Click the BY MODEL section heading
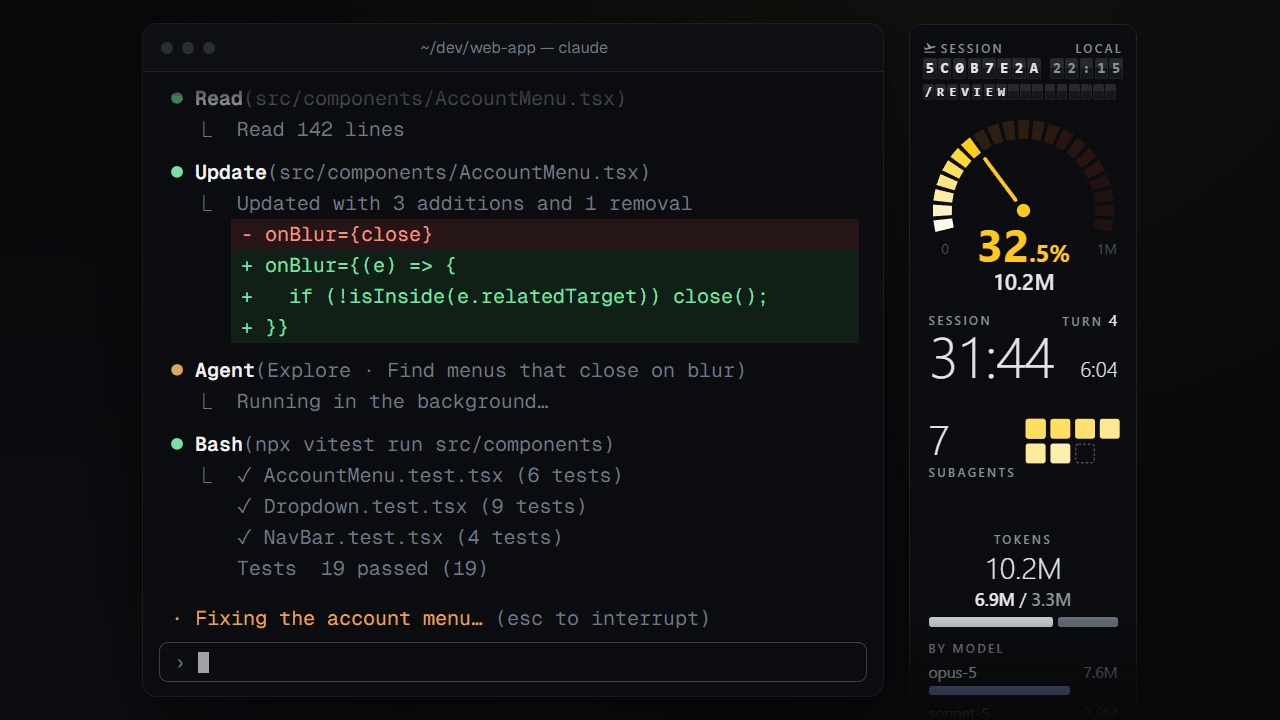1280x720 pixels. [x=965, y=648]
